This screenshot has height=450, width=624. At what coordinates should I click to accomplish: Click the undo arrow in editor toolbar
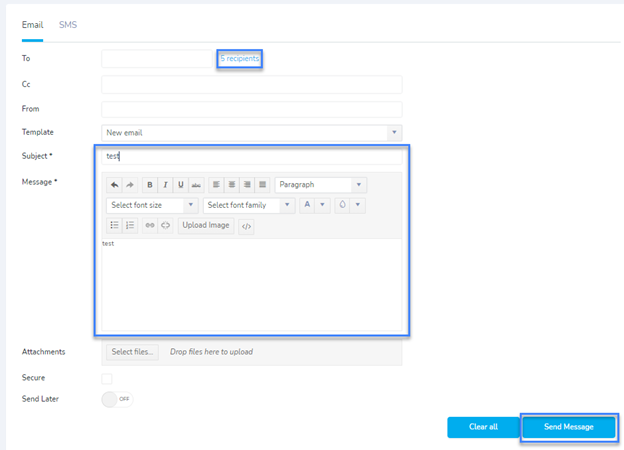coord(114,185)
